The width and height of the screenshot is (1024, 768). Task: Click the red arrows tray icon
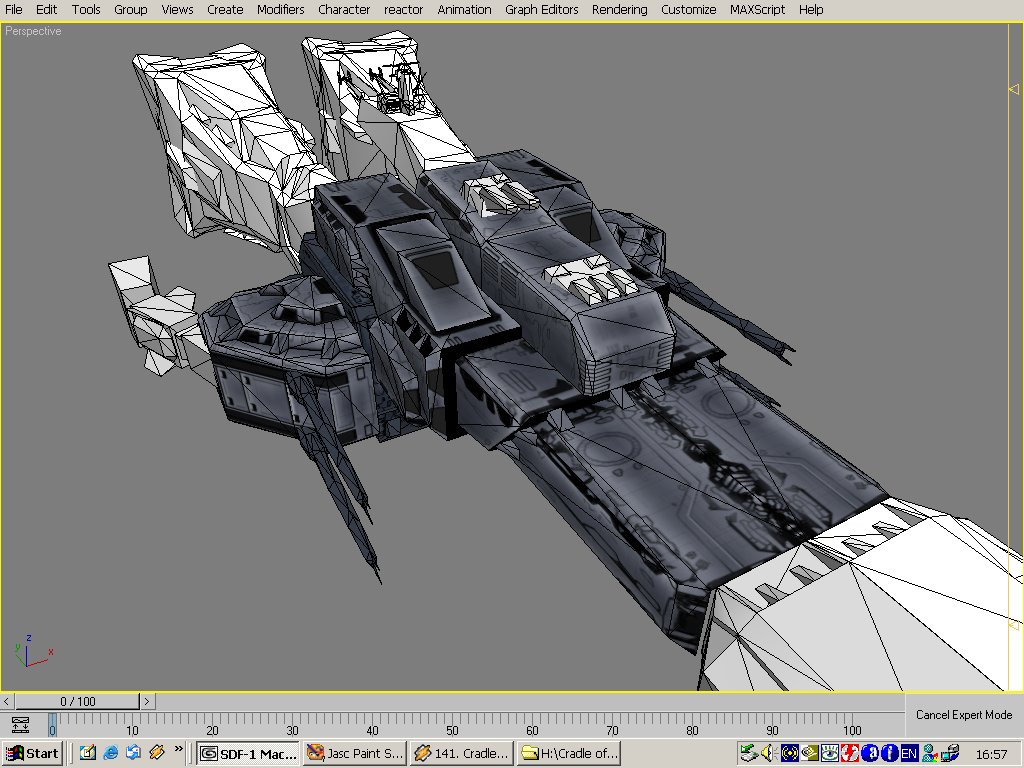click(850, 753)
